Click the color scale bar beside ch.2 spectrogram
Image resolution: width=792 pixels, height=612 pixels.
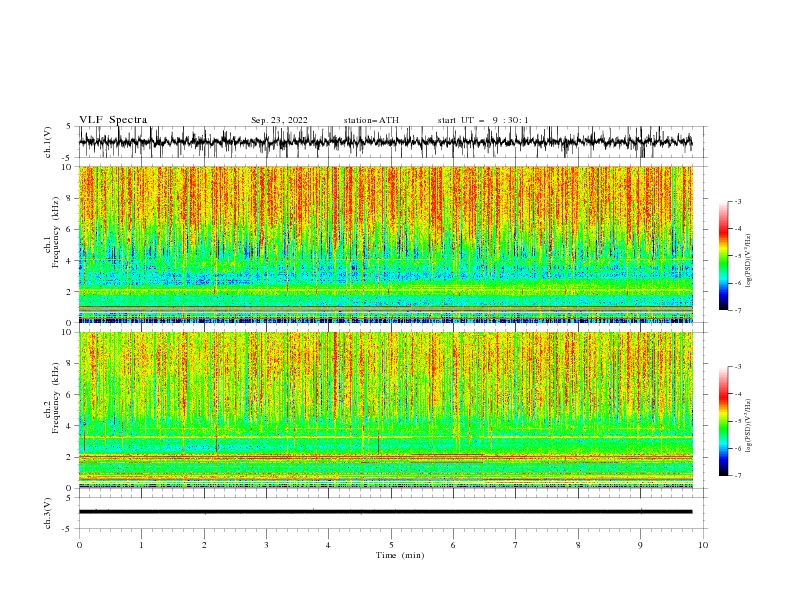coord(723,421)
